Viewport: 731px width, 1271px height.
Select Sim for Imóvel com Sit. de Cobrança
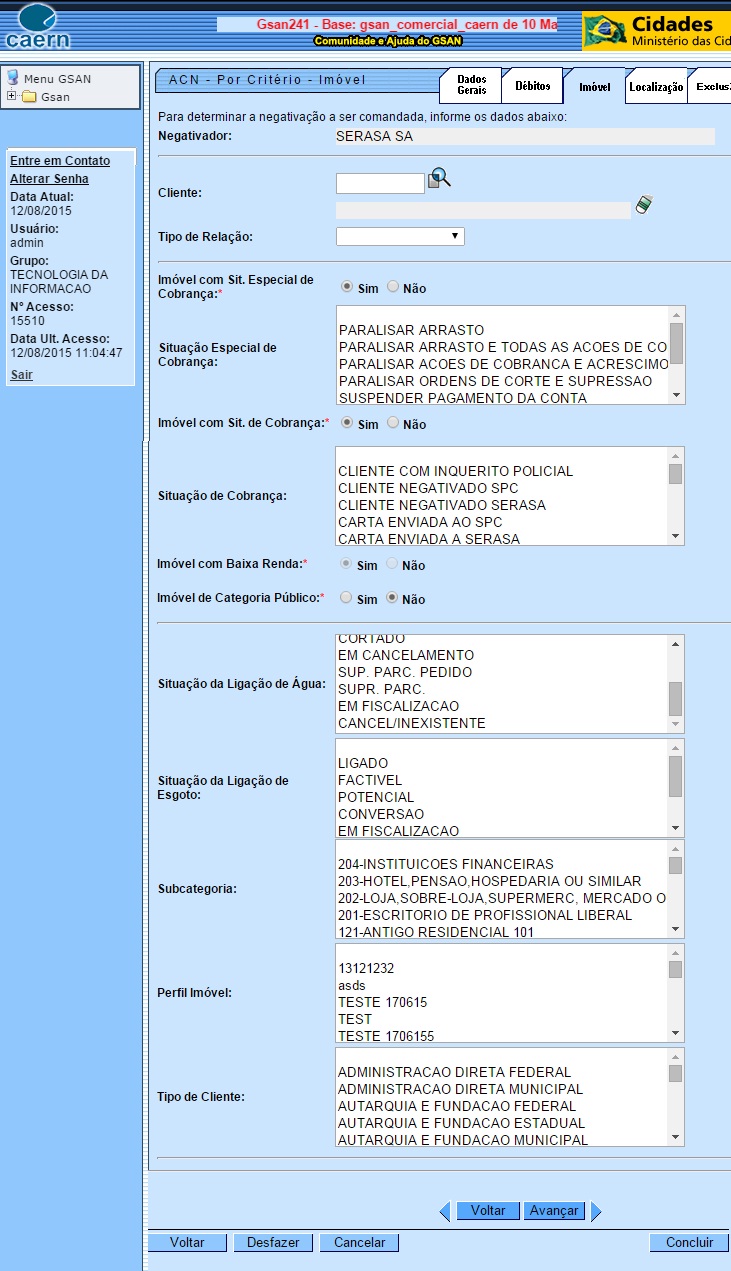[347, 423]
